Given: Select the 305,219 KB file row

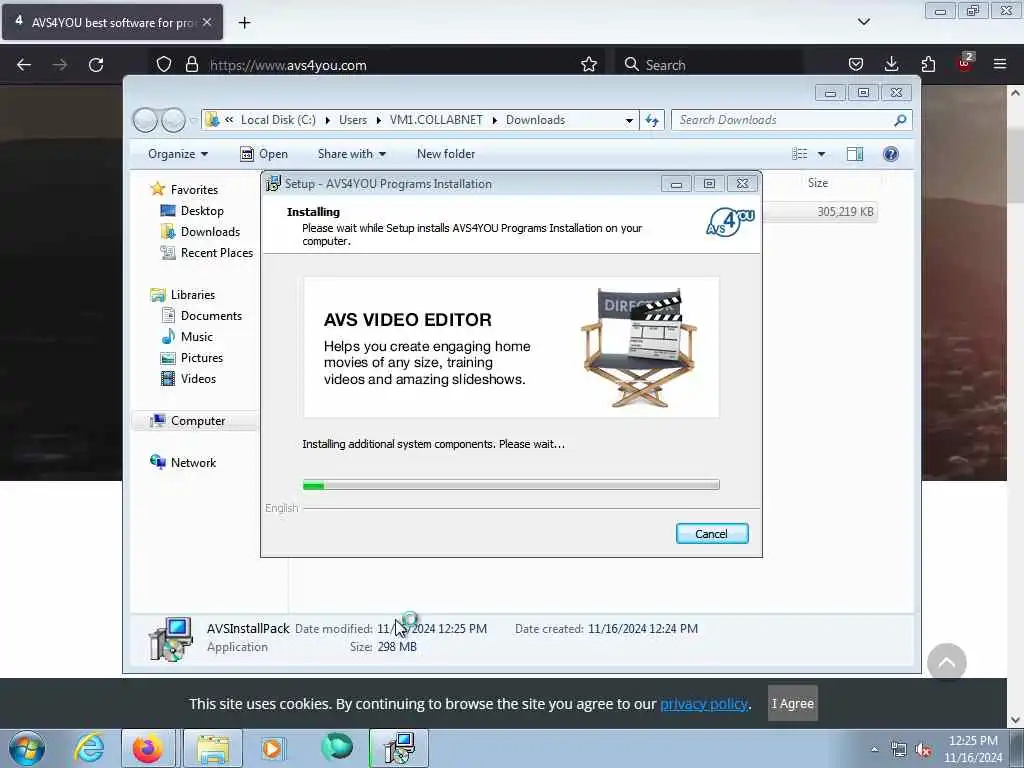Looking at the screenshot, I should pyautogui.click(x=822, y=212).
